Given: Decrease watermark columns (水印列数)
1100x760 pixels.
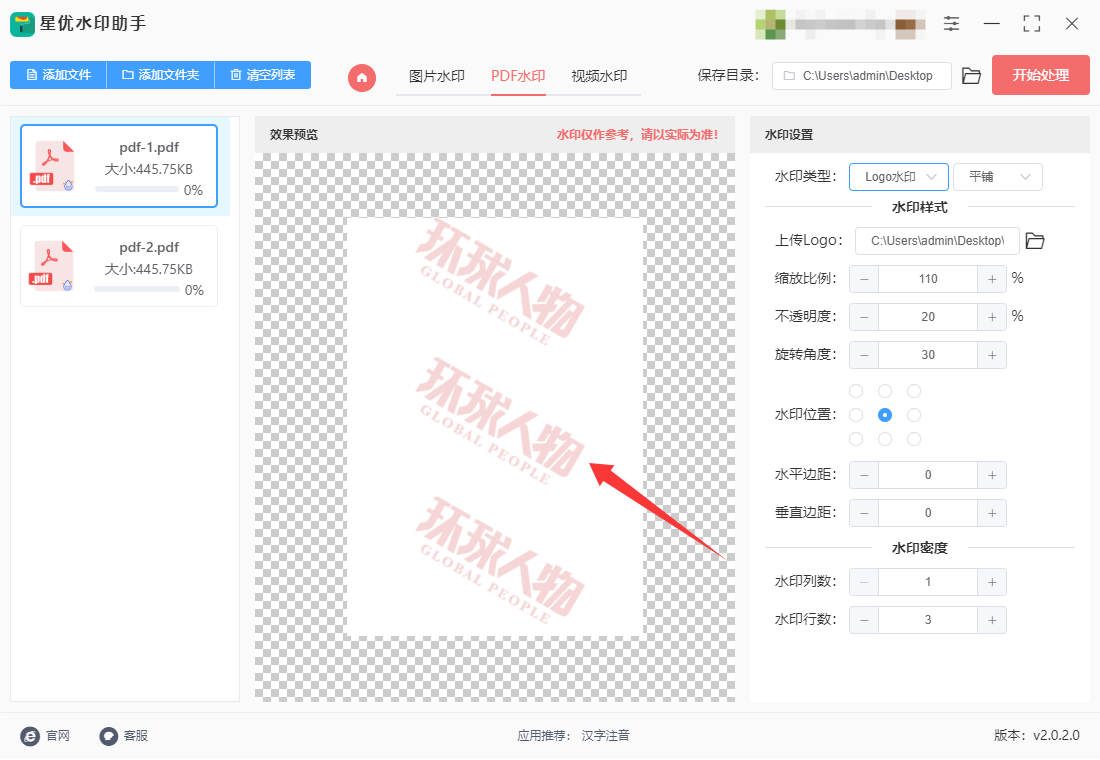Looking at the screenshot, I should [x=864, y=582].
